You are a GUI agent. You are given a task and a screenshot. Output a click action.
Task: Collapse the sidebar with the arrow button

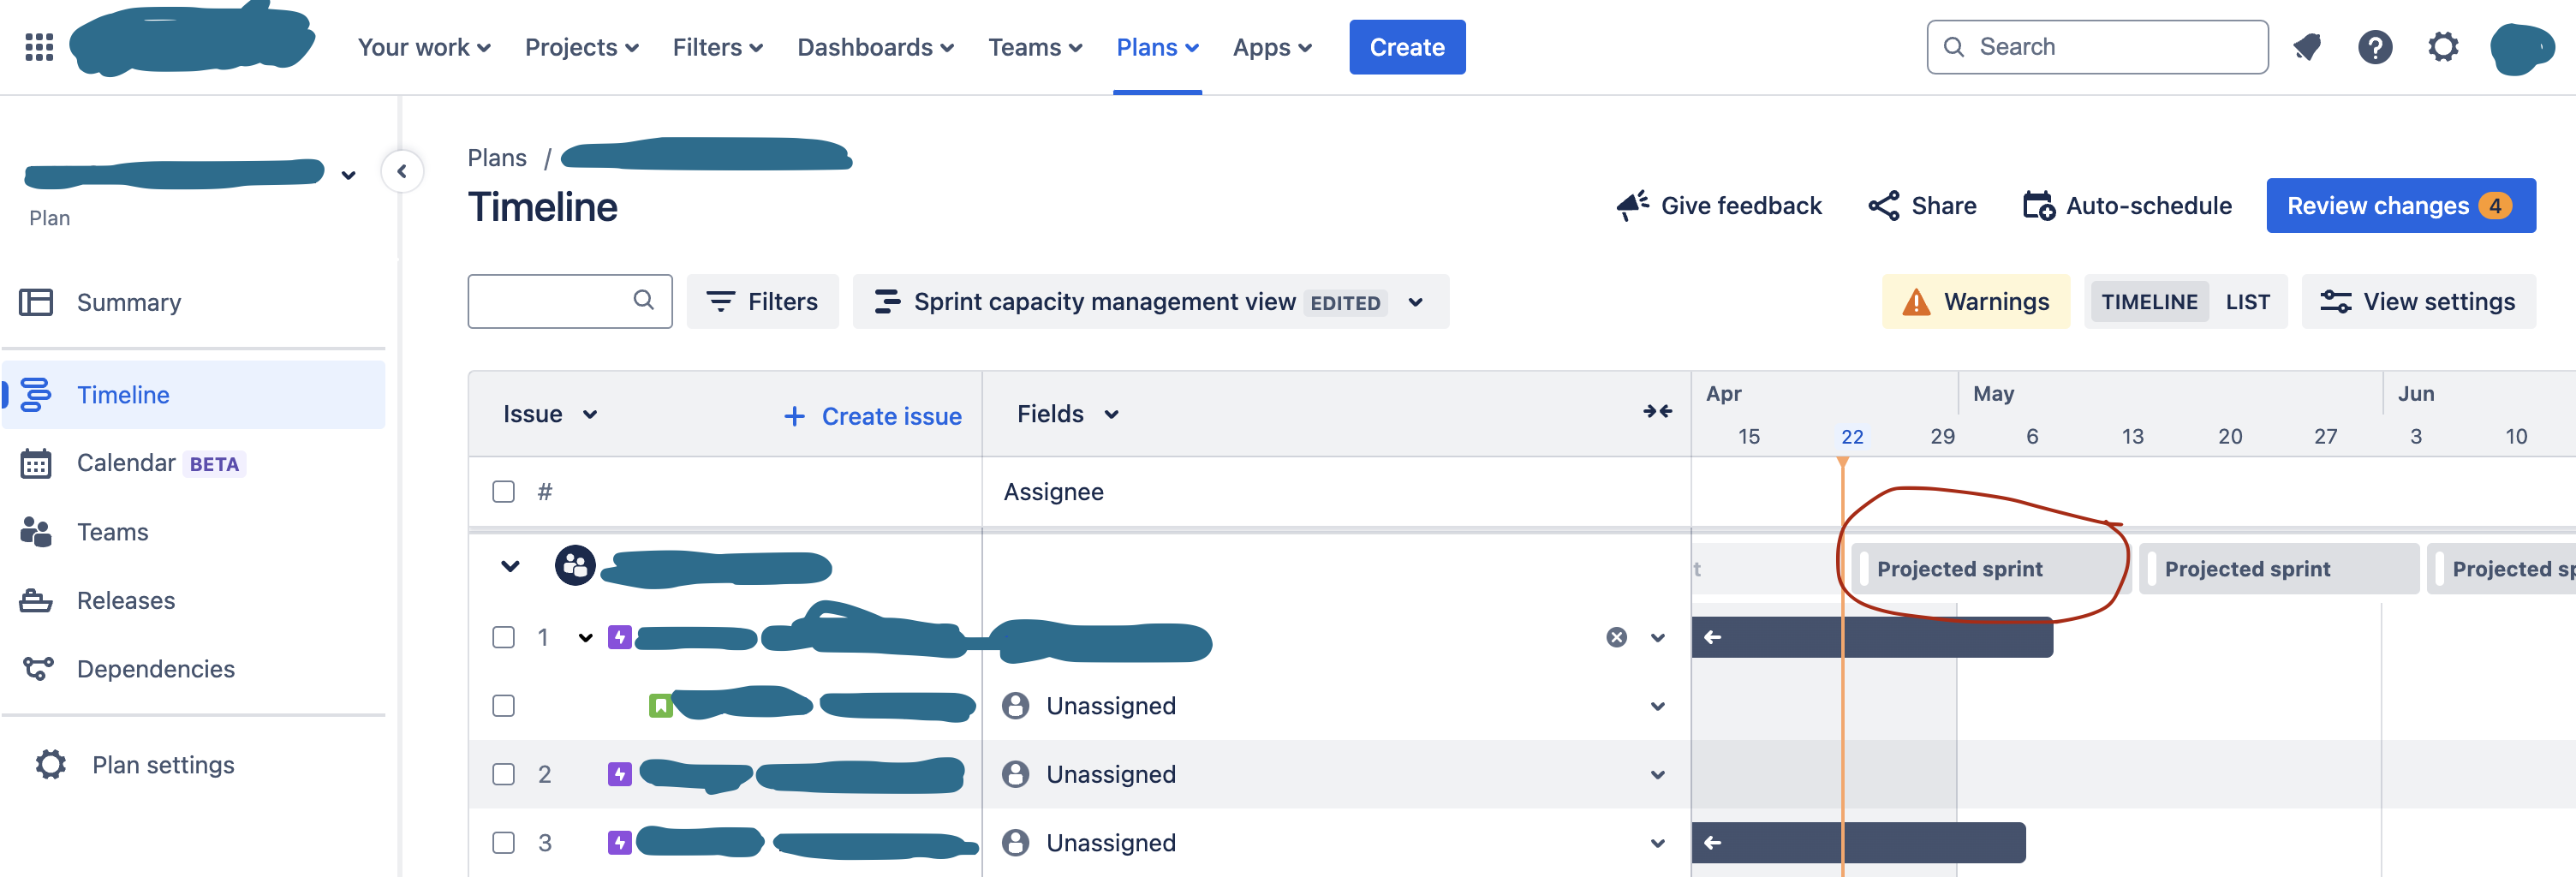(402, 171)
